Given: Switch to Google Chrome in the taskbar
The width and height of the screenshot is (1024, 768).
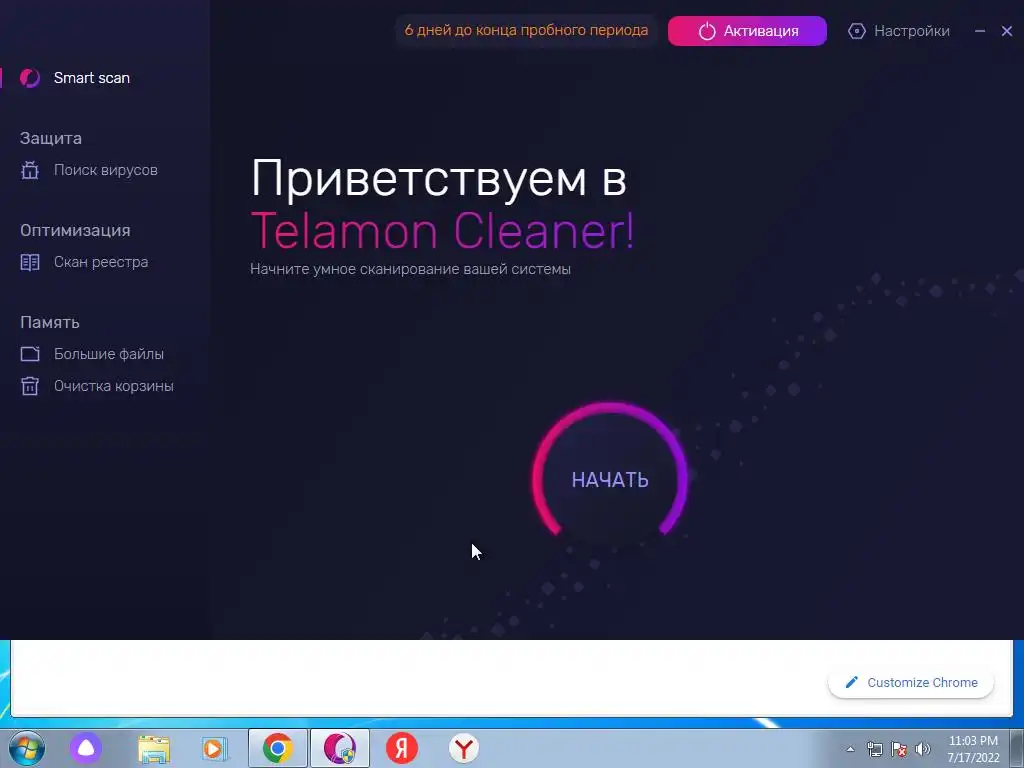Looking at the screenshot, I should click(278, 748).
